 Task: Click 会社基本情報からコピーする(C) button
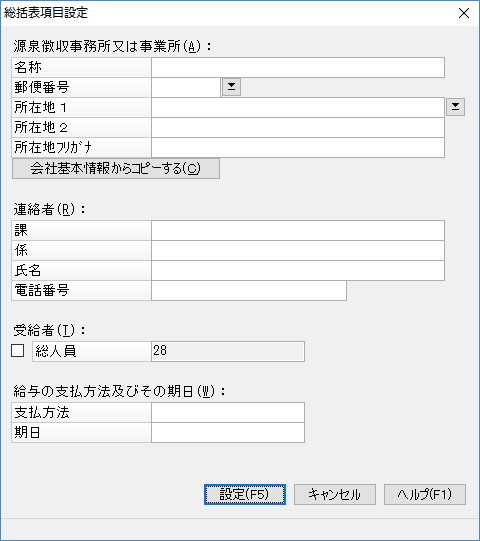click(x=116, y=168)
